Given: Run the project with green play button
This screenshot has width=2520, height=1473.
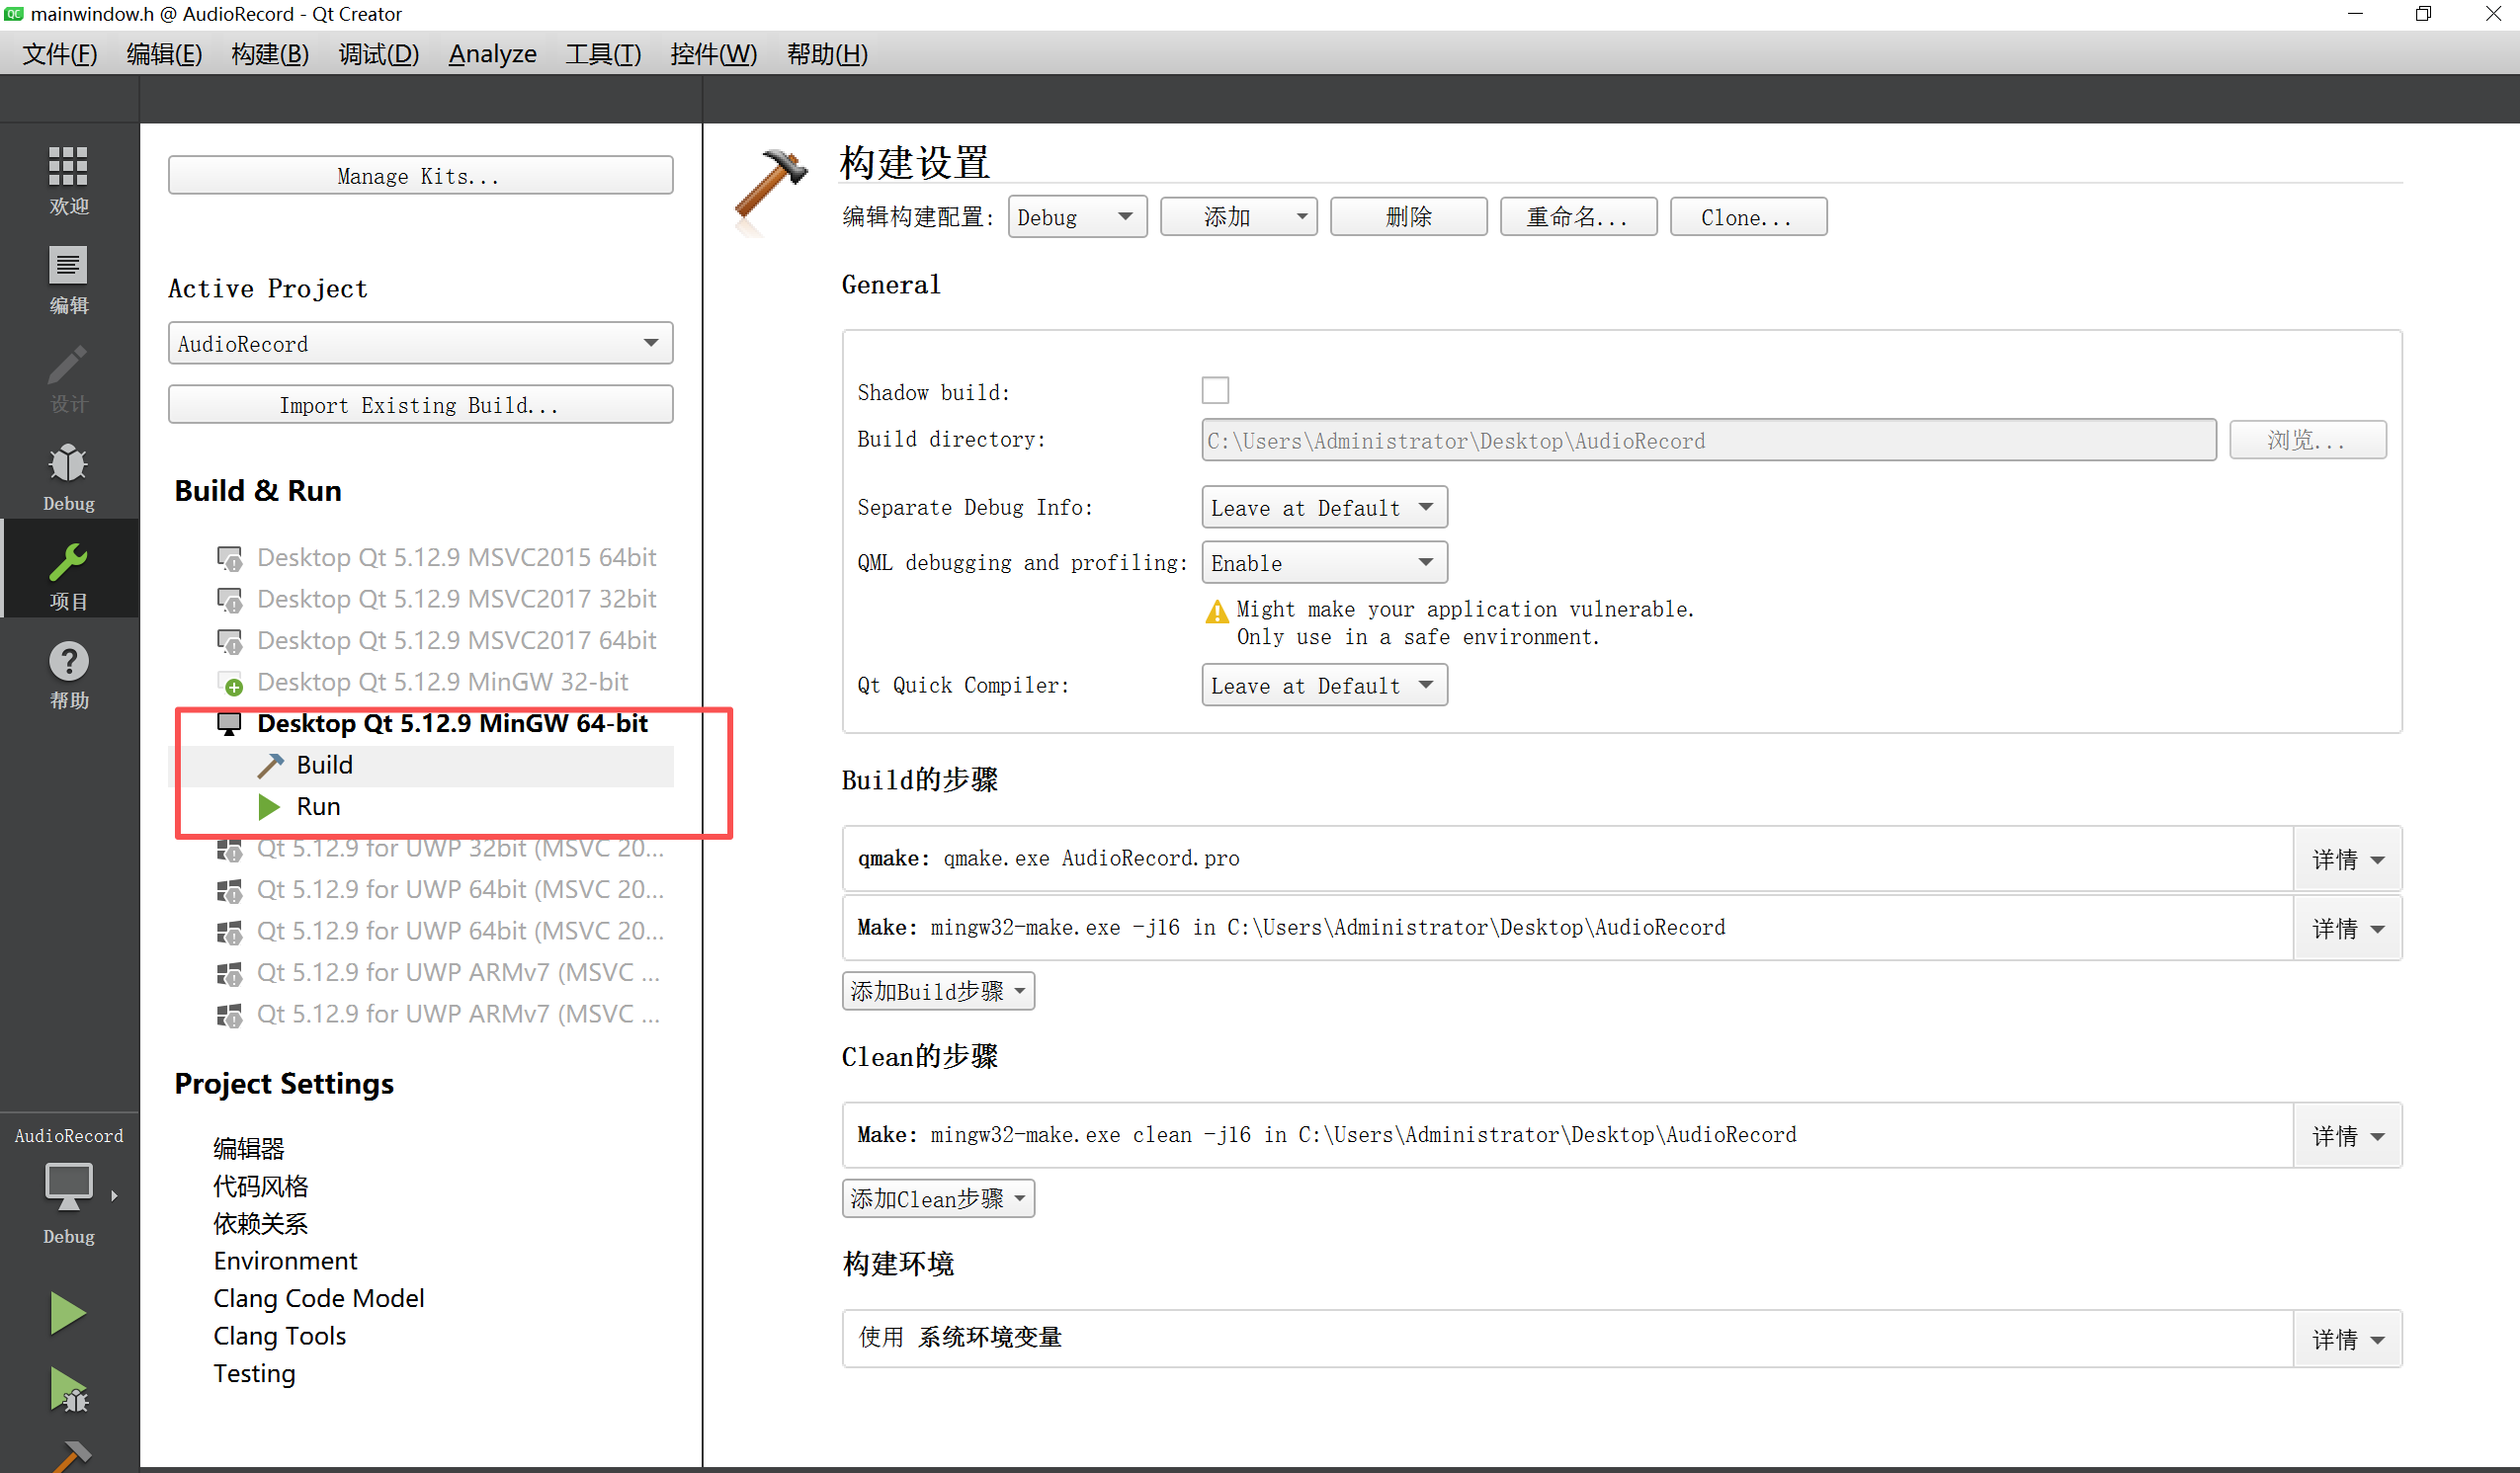Looking at the screenshot, I should [x=68, y=1312].
